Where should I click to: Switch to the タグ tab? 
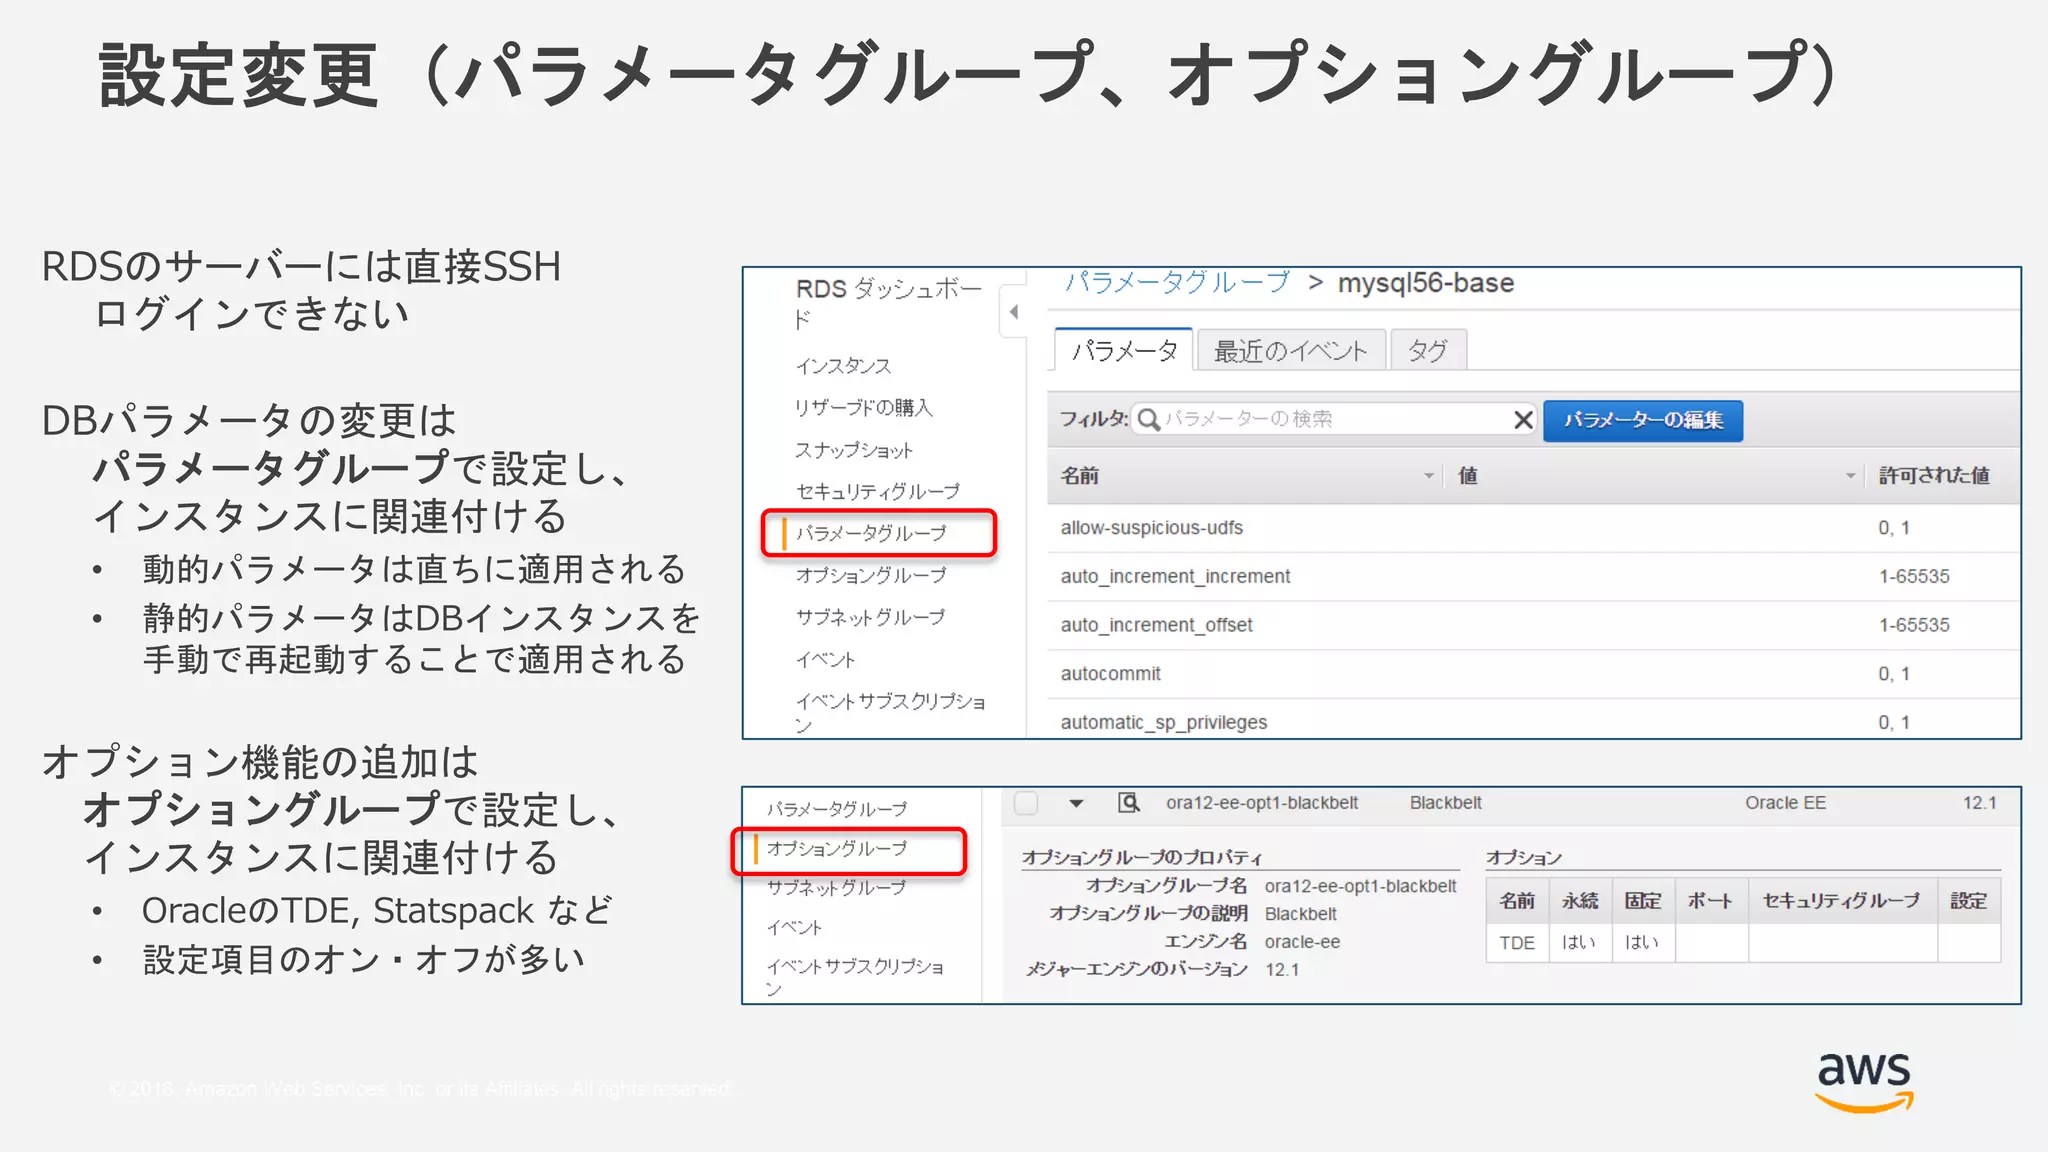tap(1428, 351)
